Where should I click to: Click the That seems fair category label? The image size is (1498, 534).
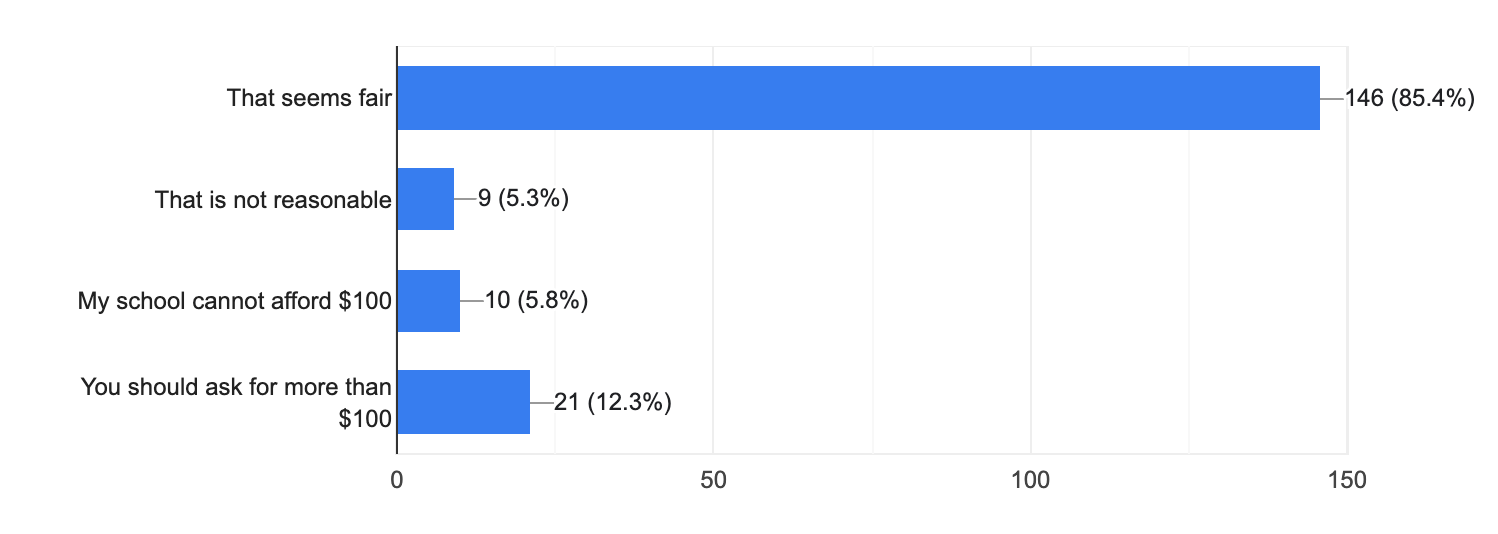pos(309,98)
